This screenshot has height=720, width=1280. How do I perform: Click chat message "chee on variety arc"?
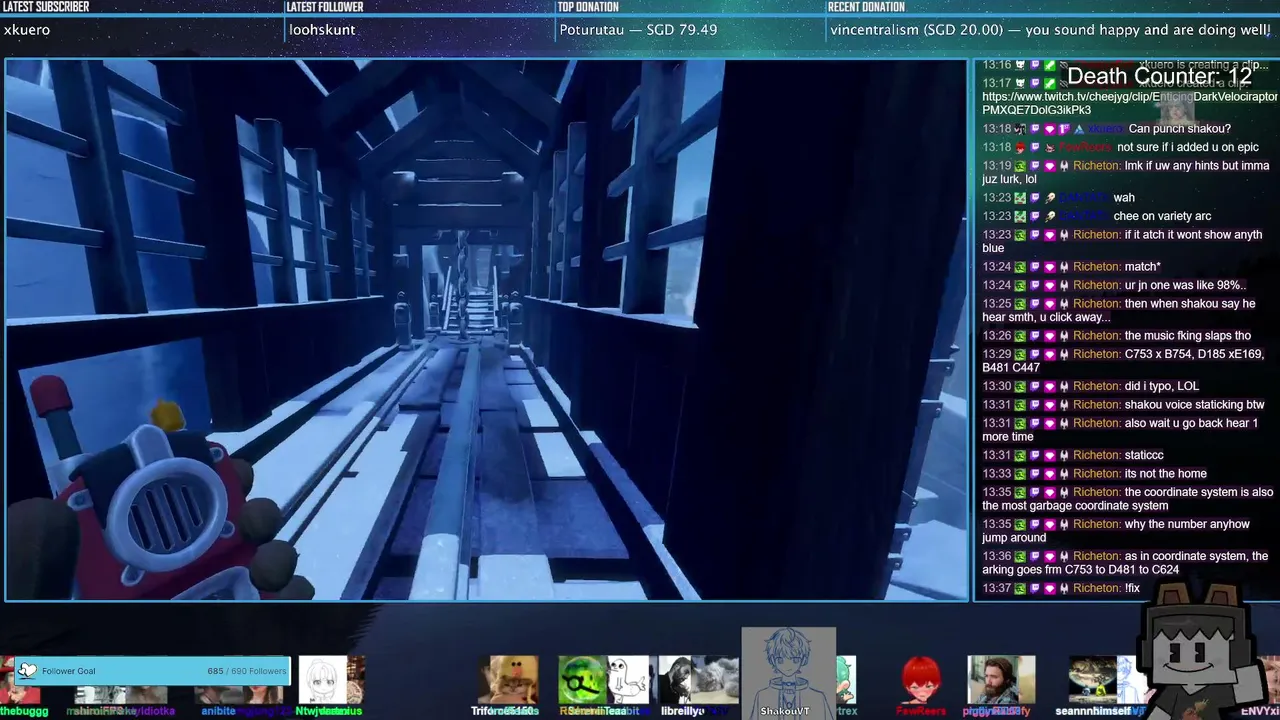[1162, 216]
